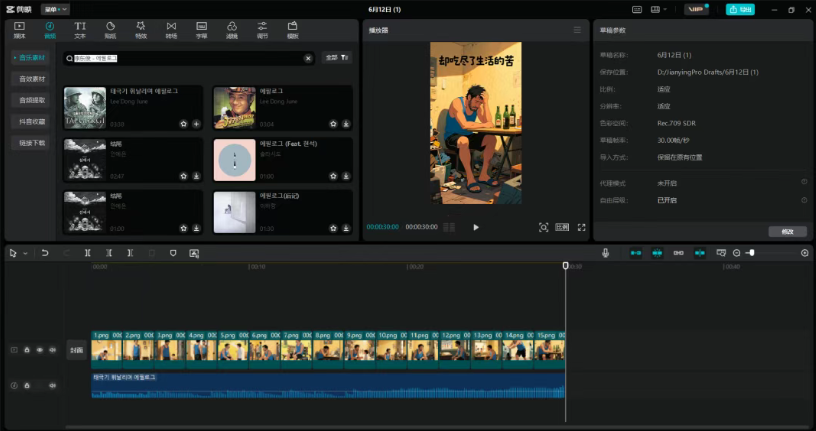Favorite the Feat. track with pink cover
Viewport: 816px width, 431px height.
click(x=333, y=176)
